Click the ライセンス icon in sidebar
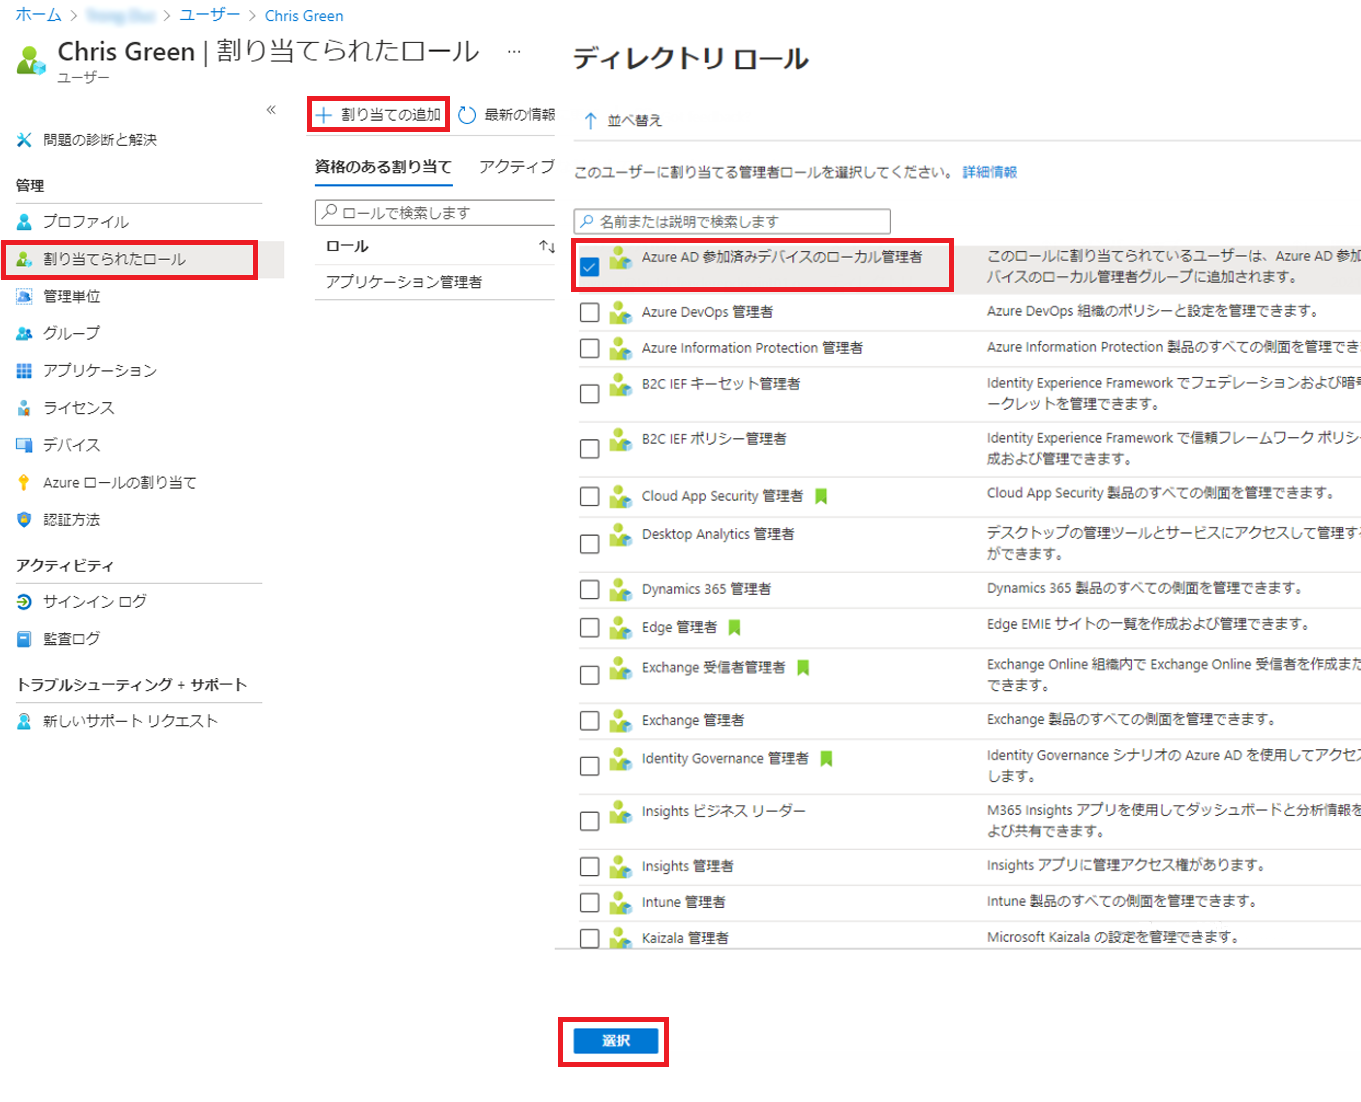Screen dimensions: 1361x1102 coord(24,408)
